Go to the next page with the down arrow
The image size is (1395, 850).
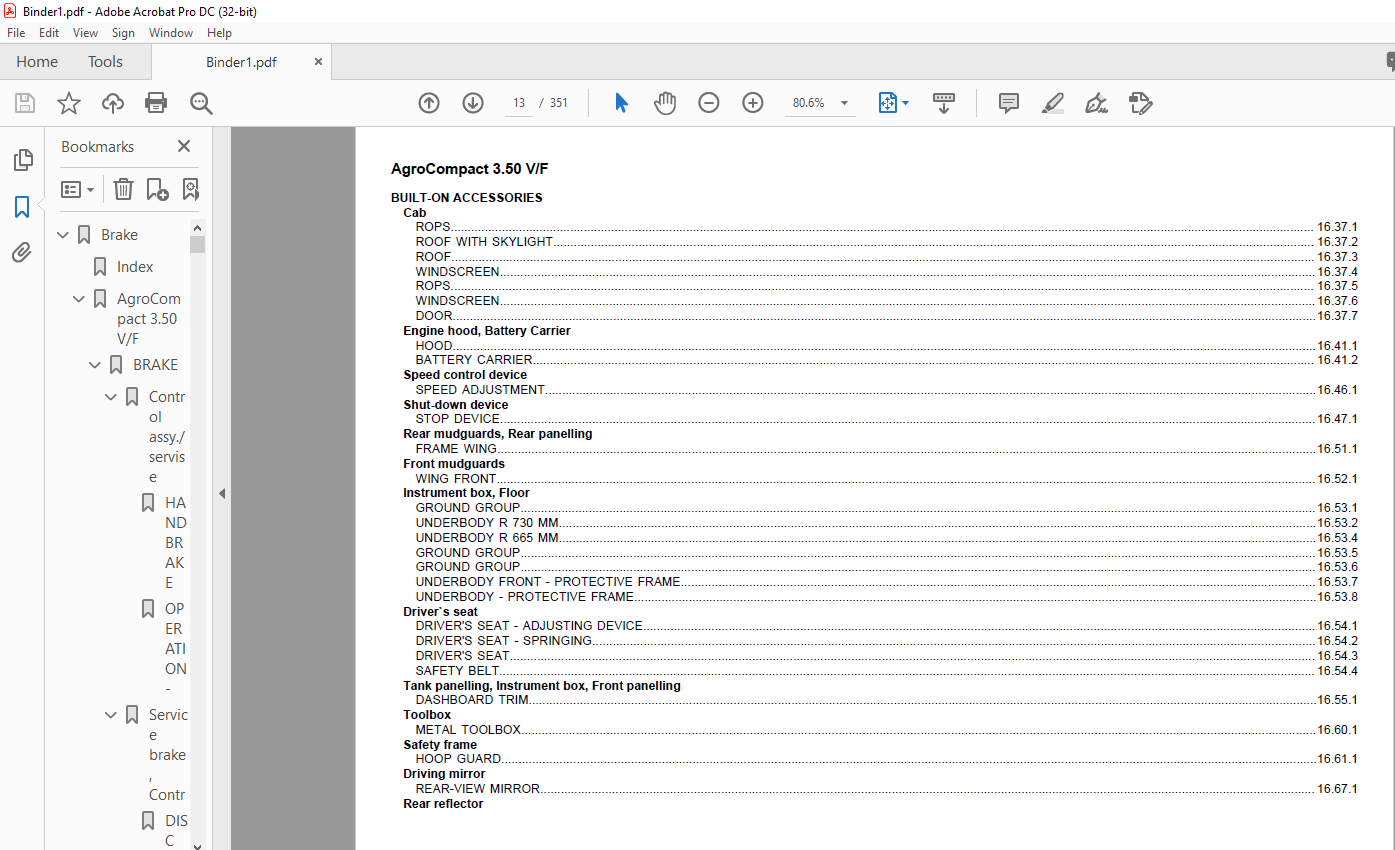(x=473, y=103)
